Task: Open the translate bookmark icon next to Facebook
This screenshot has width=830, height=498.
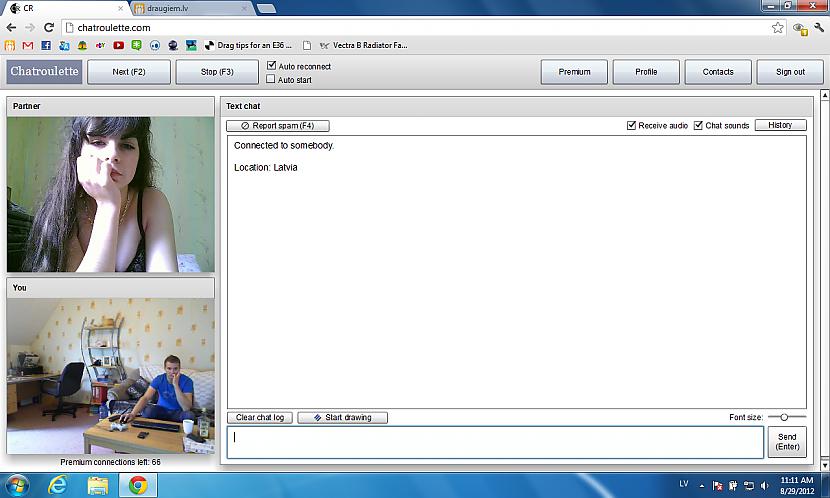Action: click(x=64, y=46)
